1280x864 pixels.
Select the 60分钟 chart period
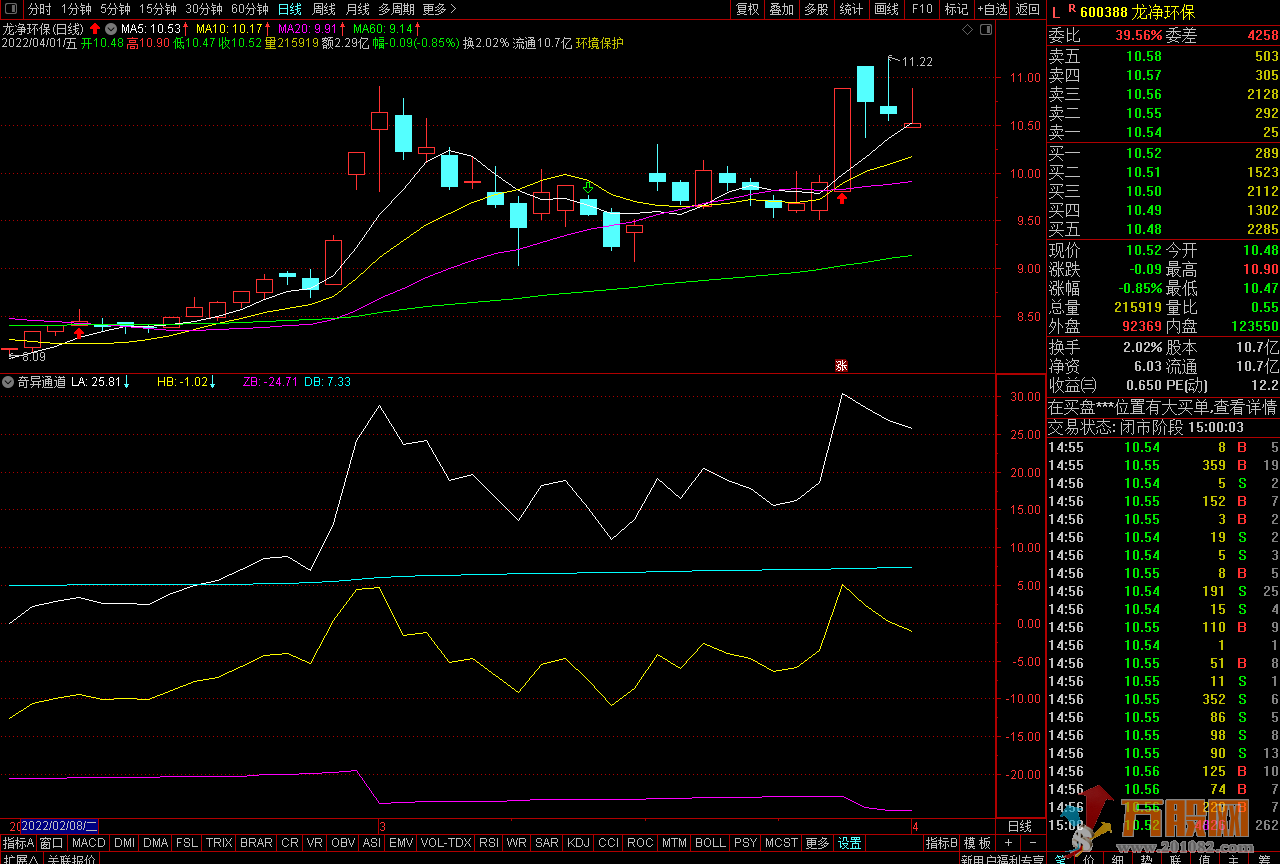(x=249, y=9)
